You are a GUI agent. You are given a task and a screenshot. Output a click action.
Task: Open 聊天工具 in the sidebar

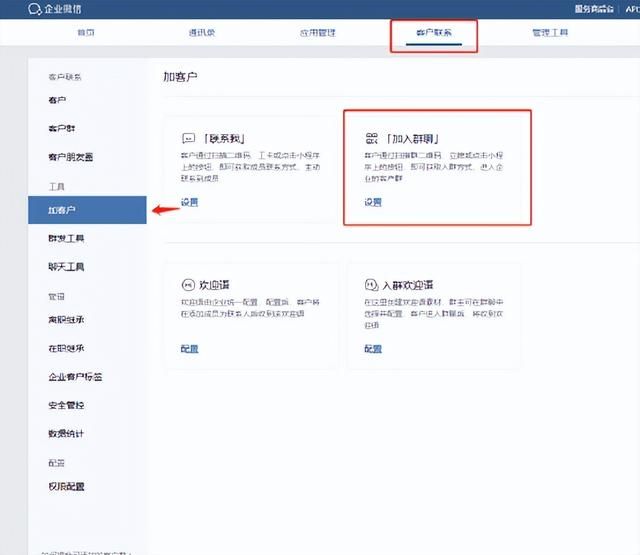click(66, 267)
